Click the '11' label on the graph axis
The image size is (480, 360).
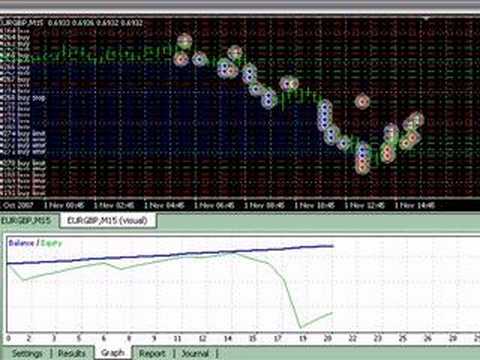pos(177,339)
